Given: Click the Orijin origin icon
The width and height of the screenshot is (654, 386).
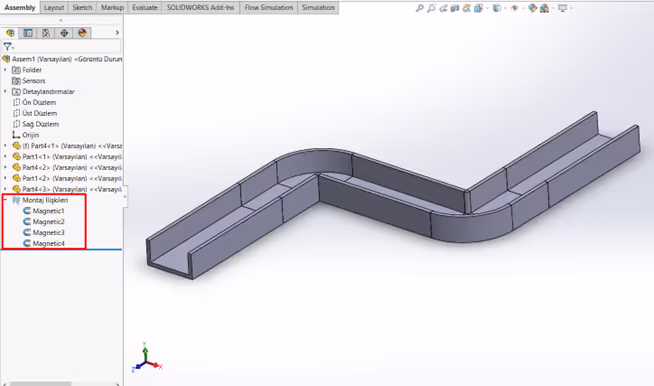Looking at the screenshot, I should (16, 135).
